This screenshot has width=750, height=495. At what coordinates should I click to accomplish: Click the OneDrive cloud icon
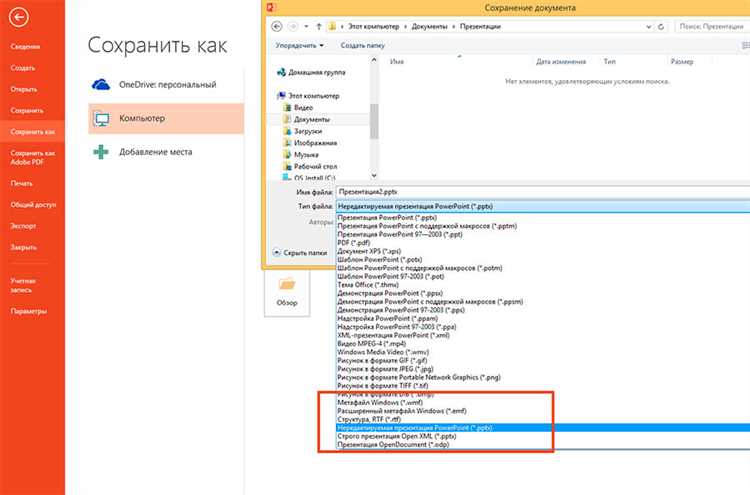101,85
